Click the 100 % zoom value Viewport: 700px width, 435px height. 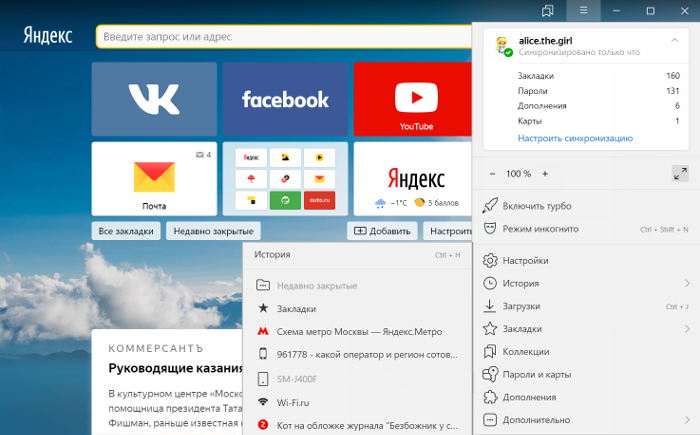click(x=518, y=174)
